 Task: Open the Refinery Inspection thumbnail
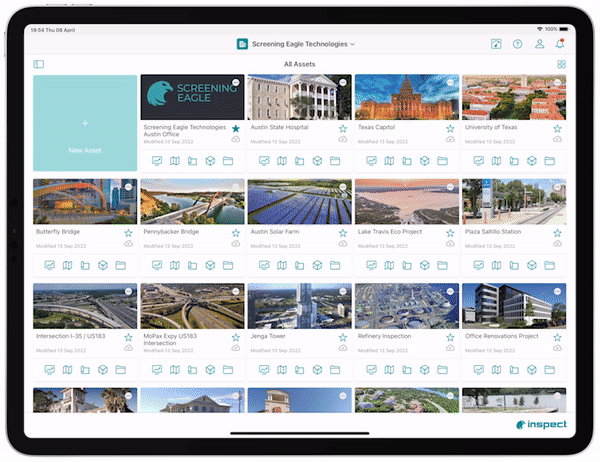[407, 306]
